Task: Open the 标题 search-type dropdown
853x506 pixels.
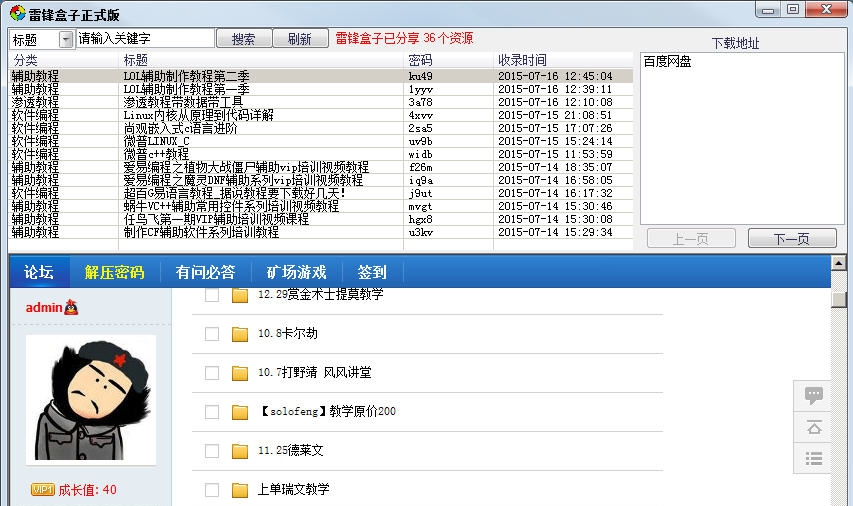Action: tap(66, 39)
